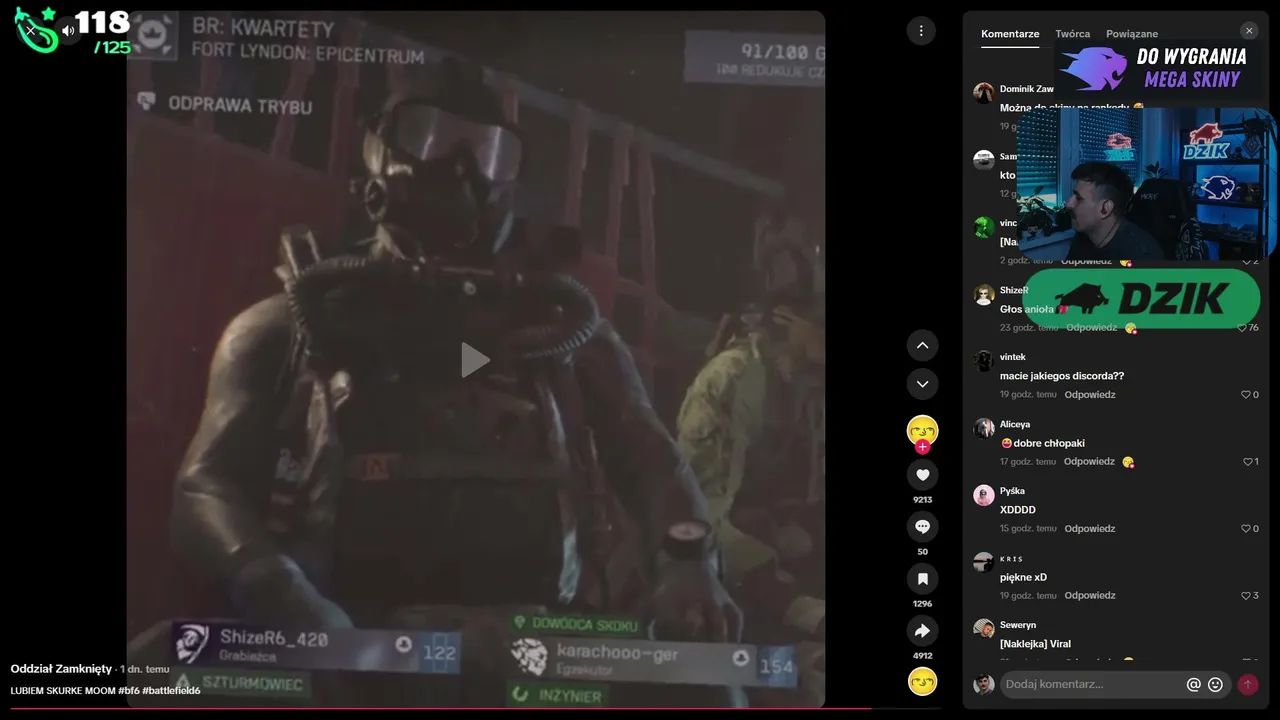1280x720 pixels.
Task: Switch to the Komentarze tab
Action: coord(1010,34)
